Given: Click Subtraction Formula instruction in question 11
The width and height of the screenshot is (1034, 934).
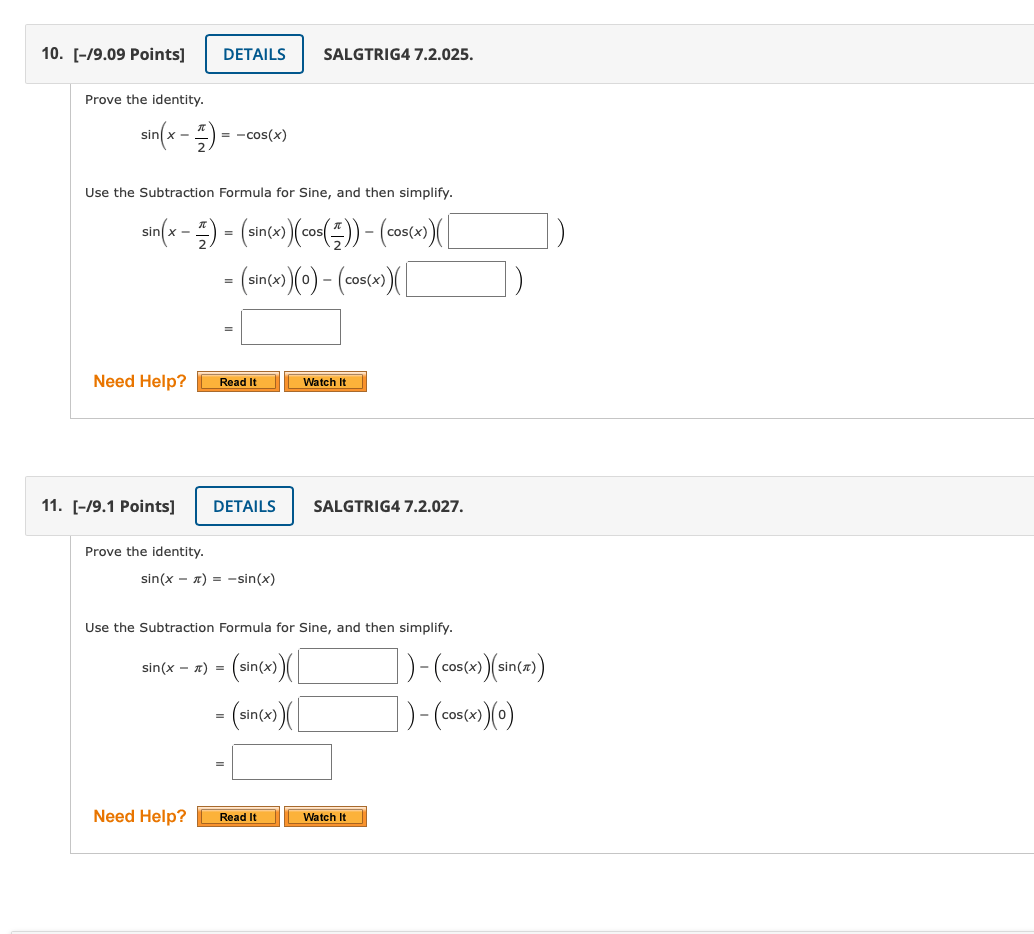Looking at the screenshot, I should [269, 627].
